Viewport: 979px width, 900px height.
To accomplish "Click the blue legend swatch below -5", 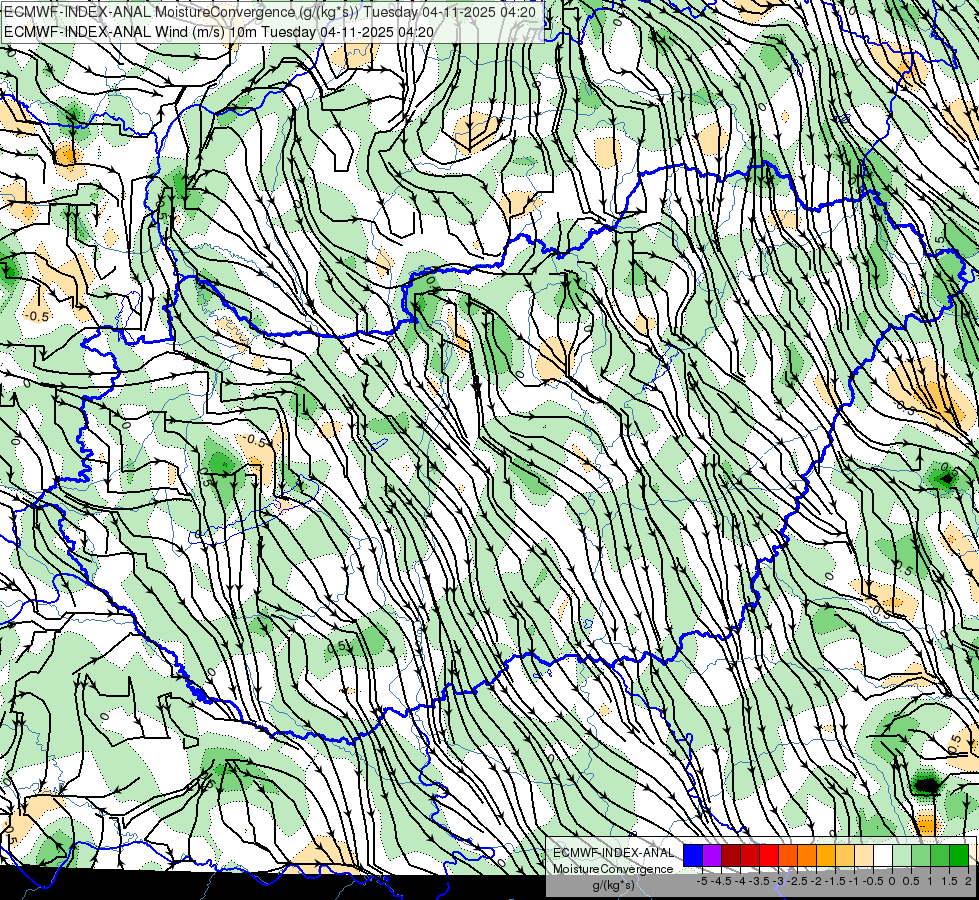I will (x=693, y=856).
